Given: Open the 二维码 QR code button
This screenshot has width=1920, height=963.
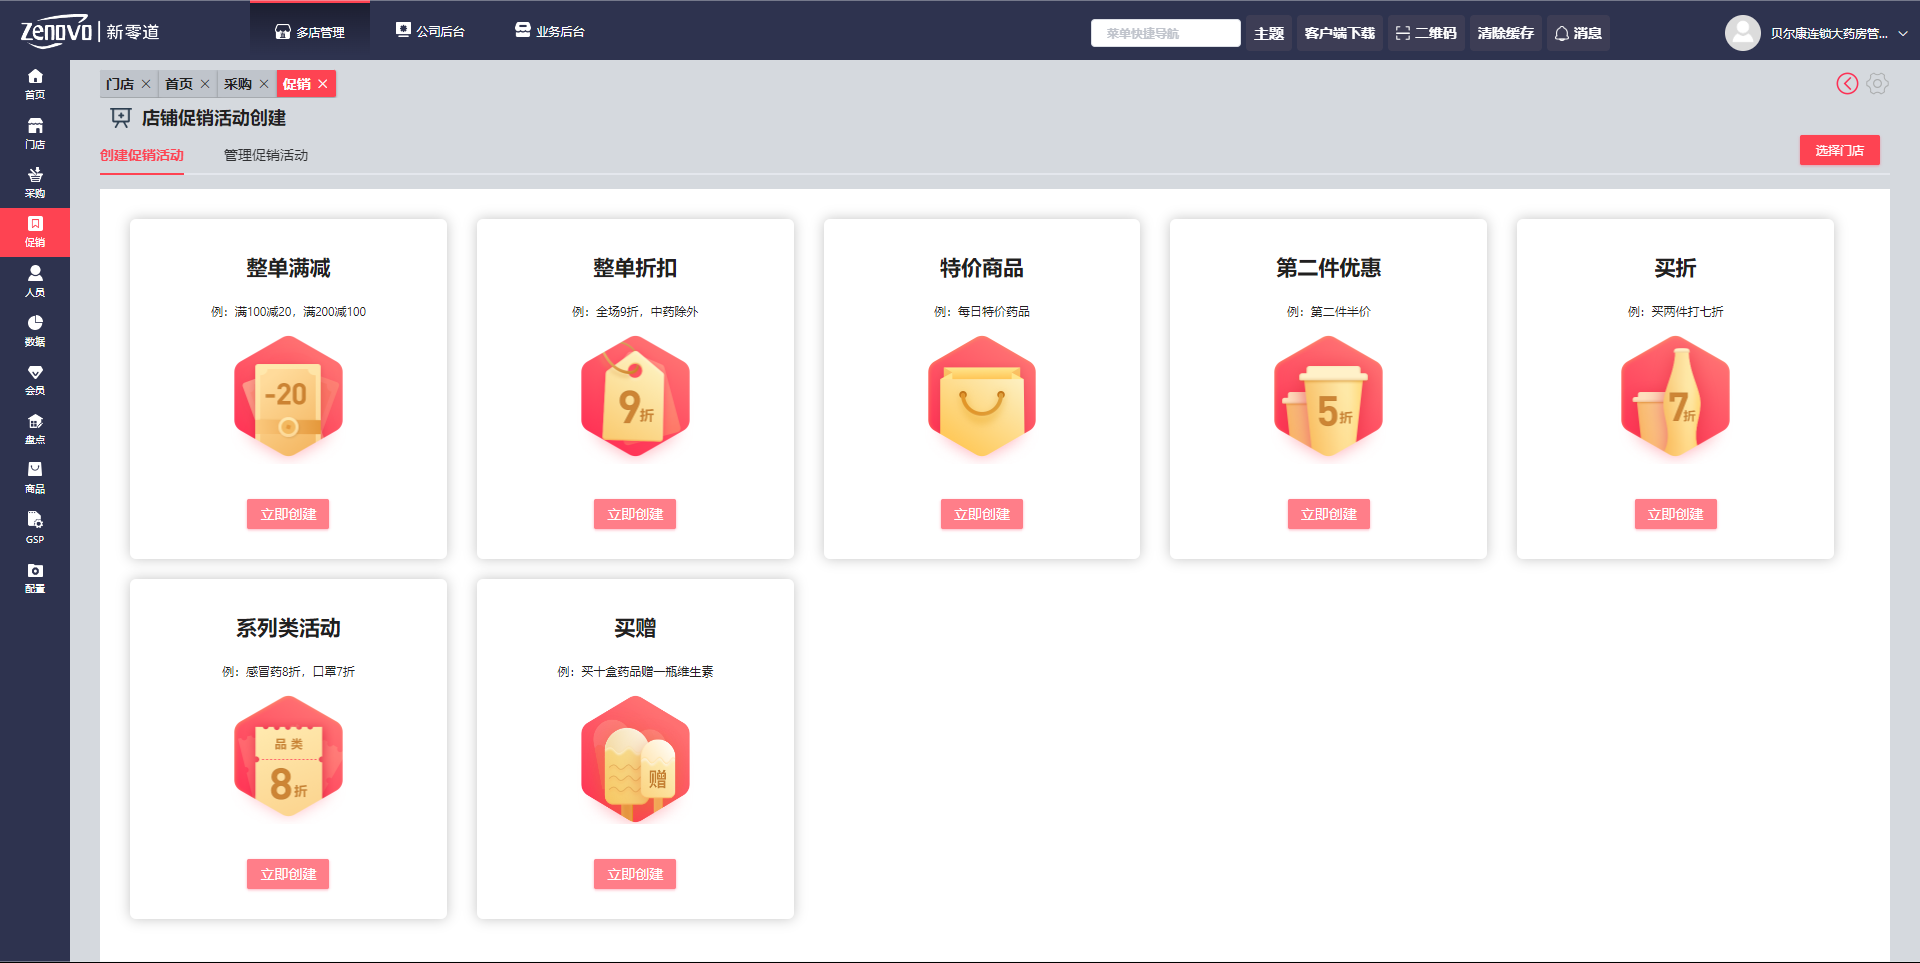Looking at the screenshot, I should tap(1426, 33).
